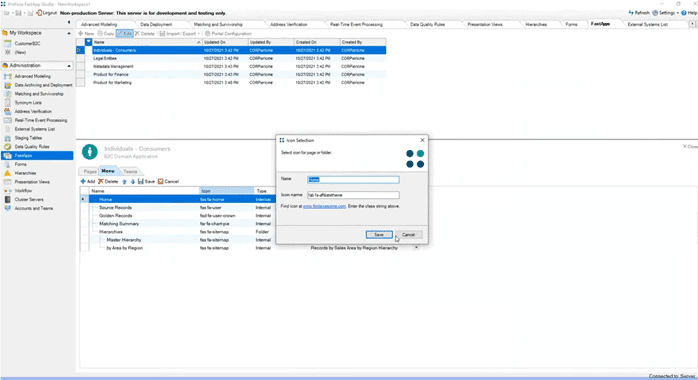Screen dimensions: 698x380
Task: Open Hierarchies in the Administration sidebar
Action: pyautogui.click(x=25, y=173)
